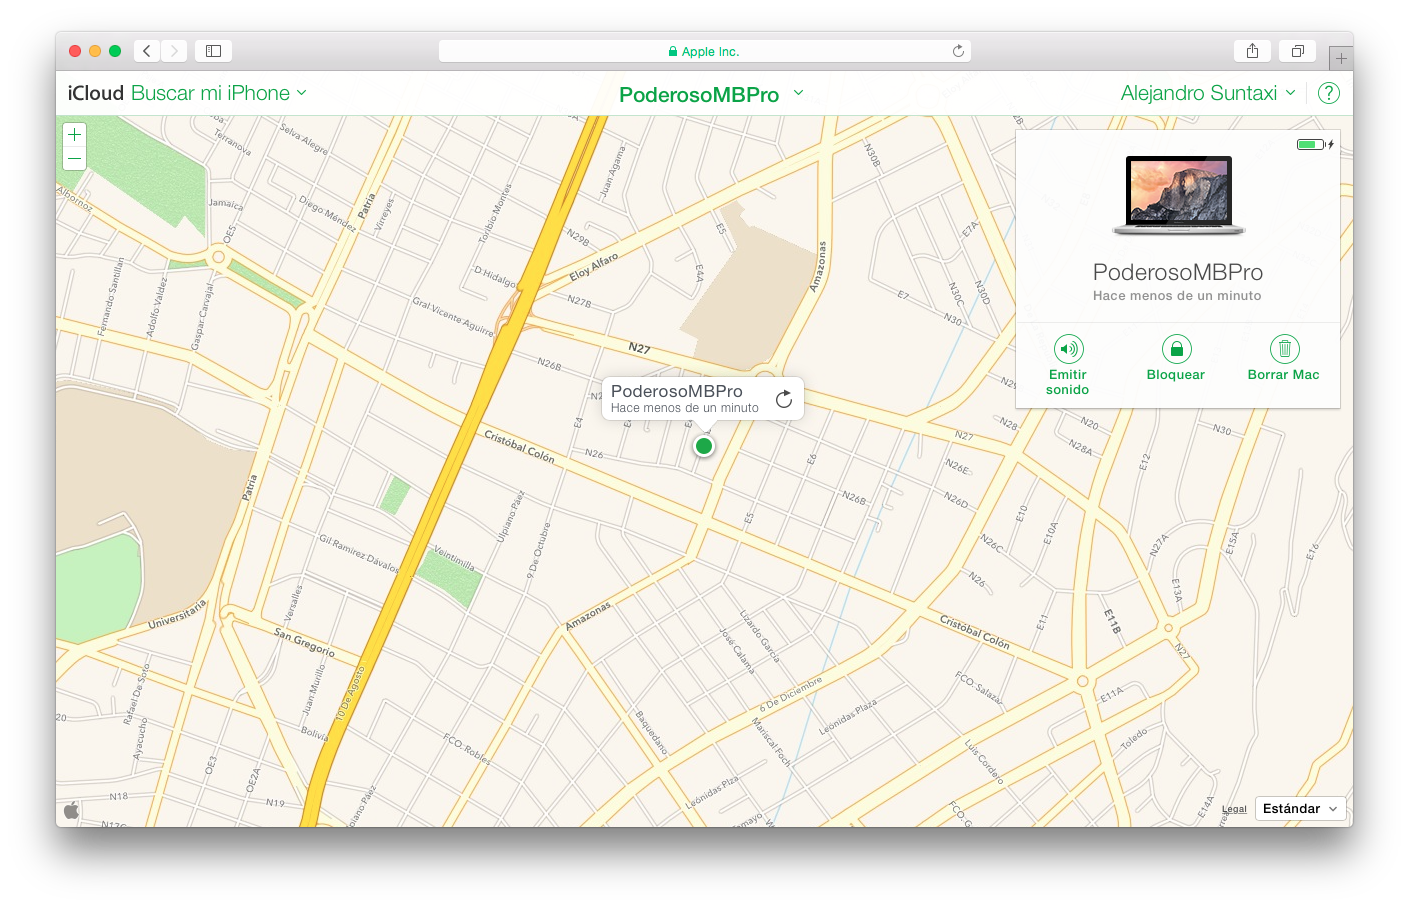
Task: Open Safari share button
Action: [1252, 51]
